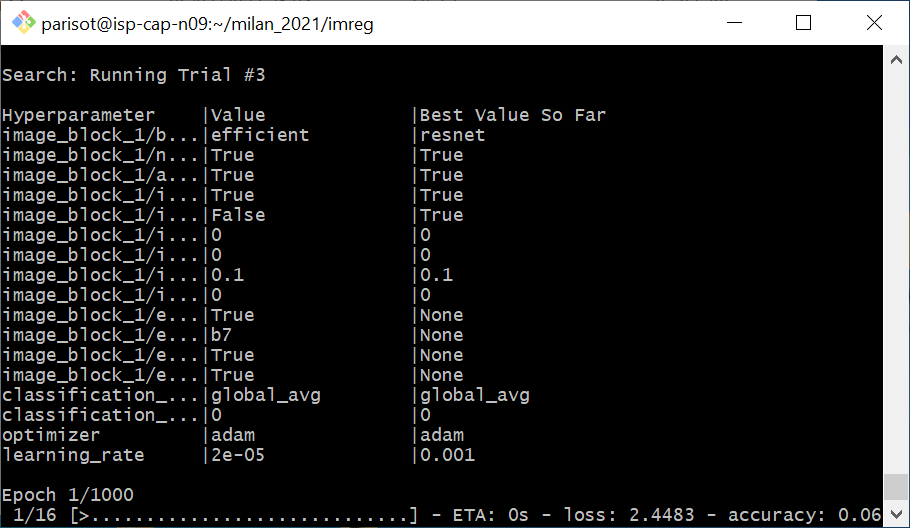Click 'adam' in the Value column
Image resolution: width=910 pixels, height=528 pixels.
tap(233, 435)
